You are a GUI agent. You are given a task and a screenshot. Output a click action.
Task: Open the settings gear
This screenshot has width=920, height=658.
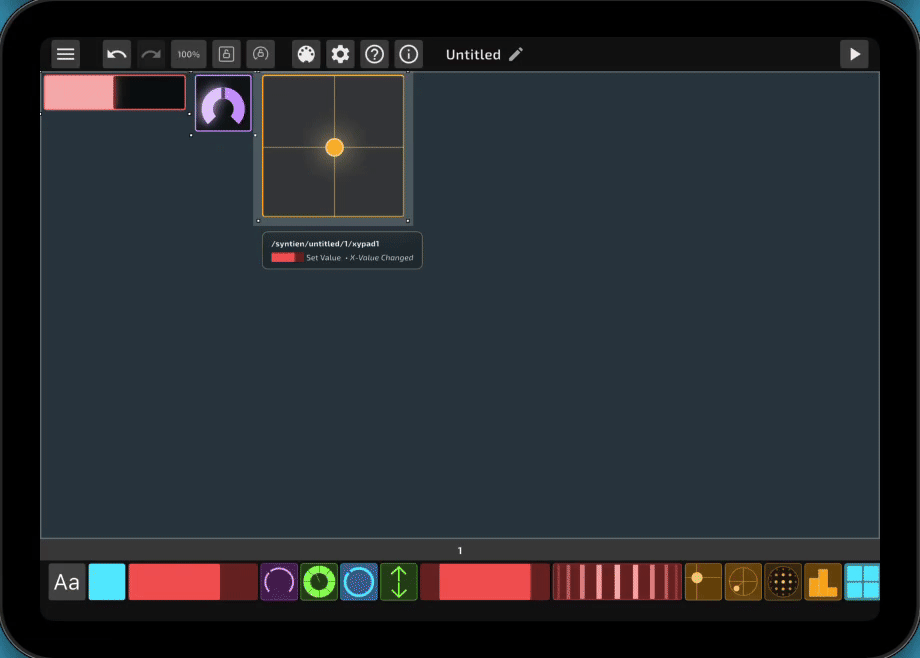click(340, 55)
